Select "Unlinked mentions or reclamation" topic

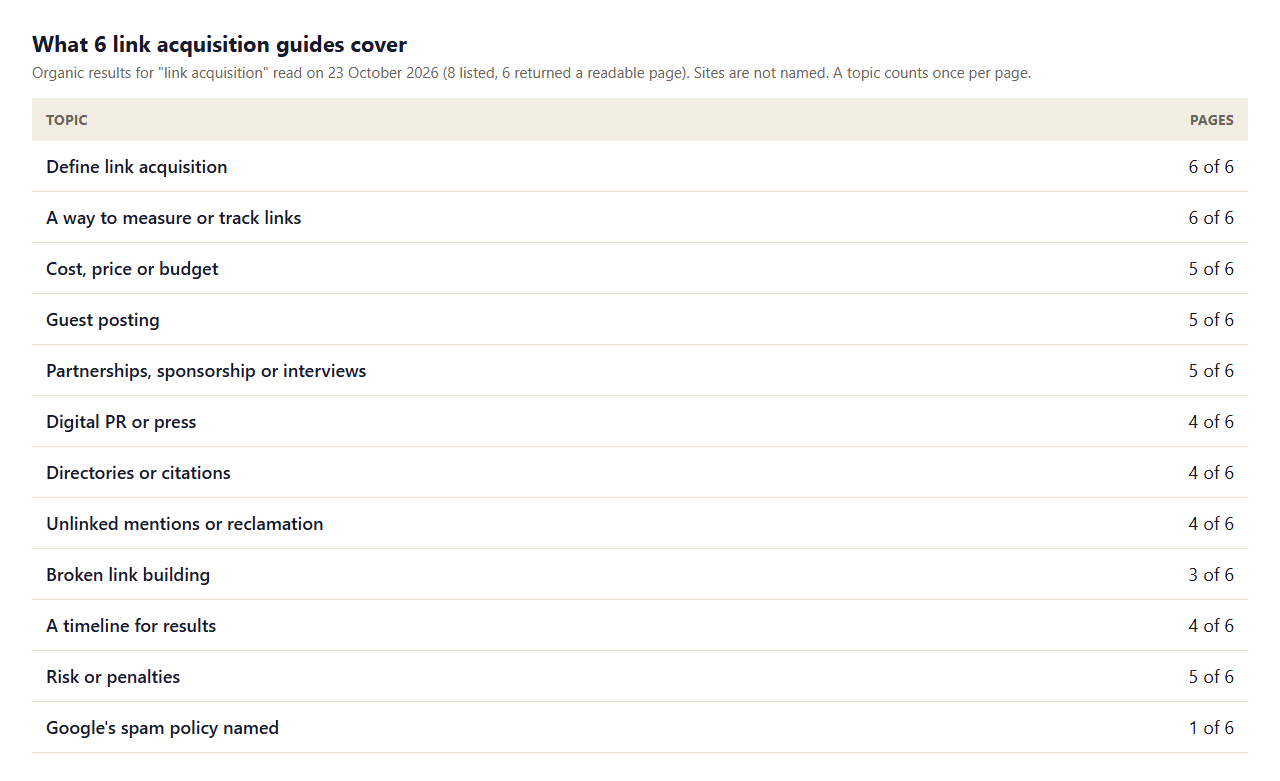[185, 524]
